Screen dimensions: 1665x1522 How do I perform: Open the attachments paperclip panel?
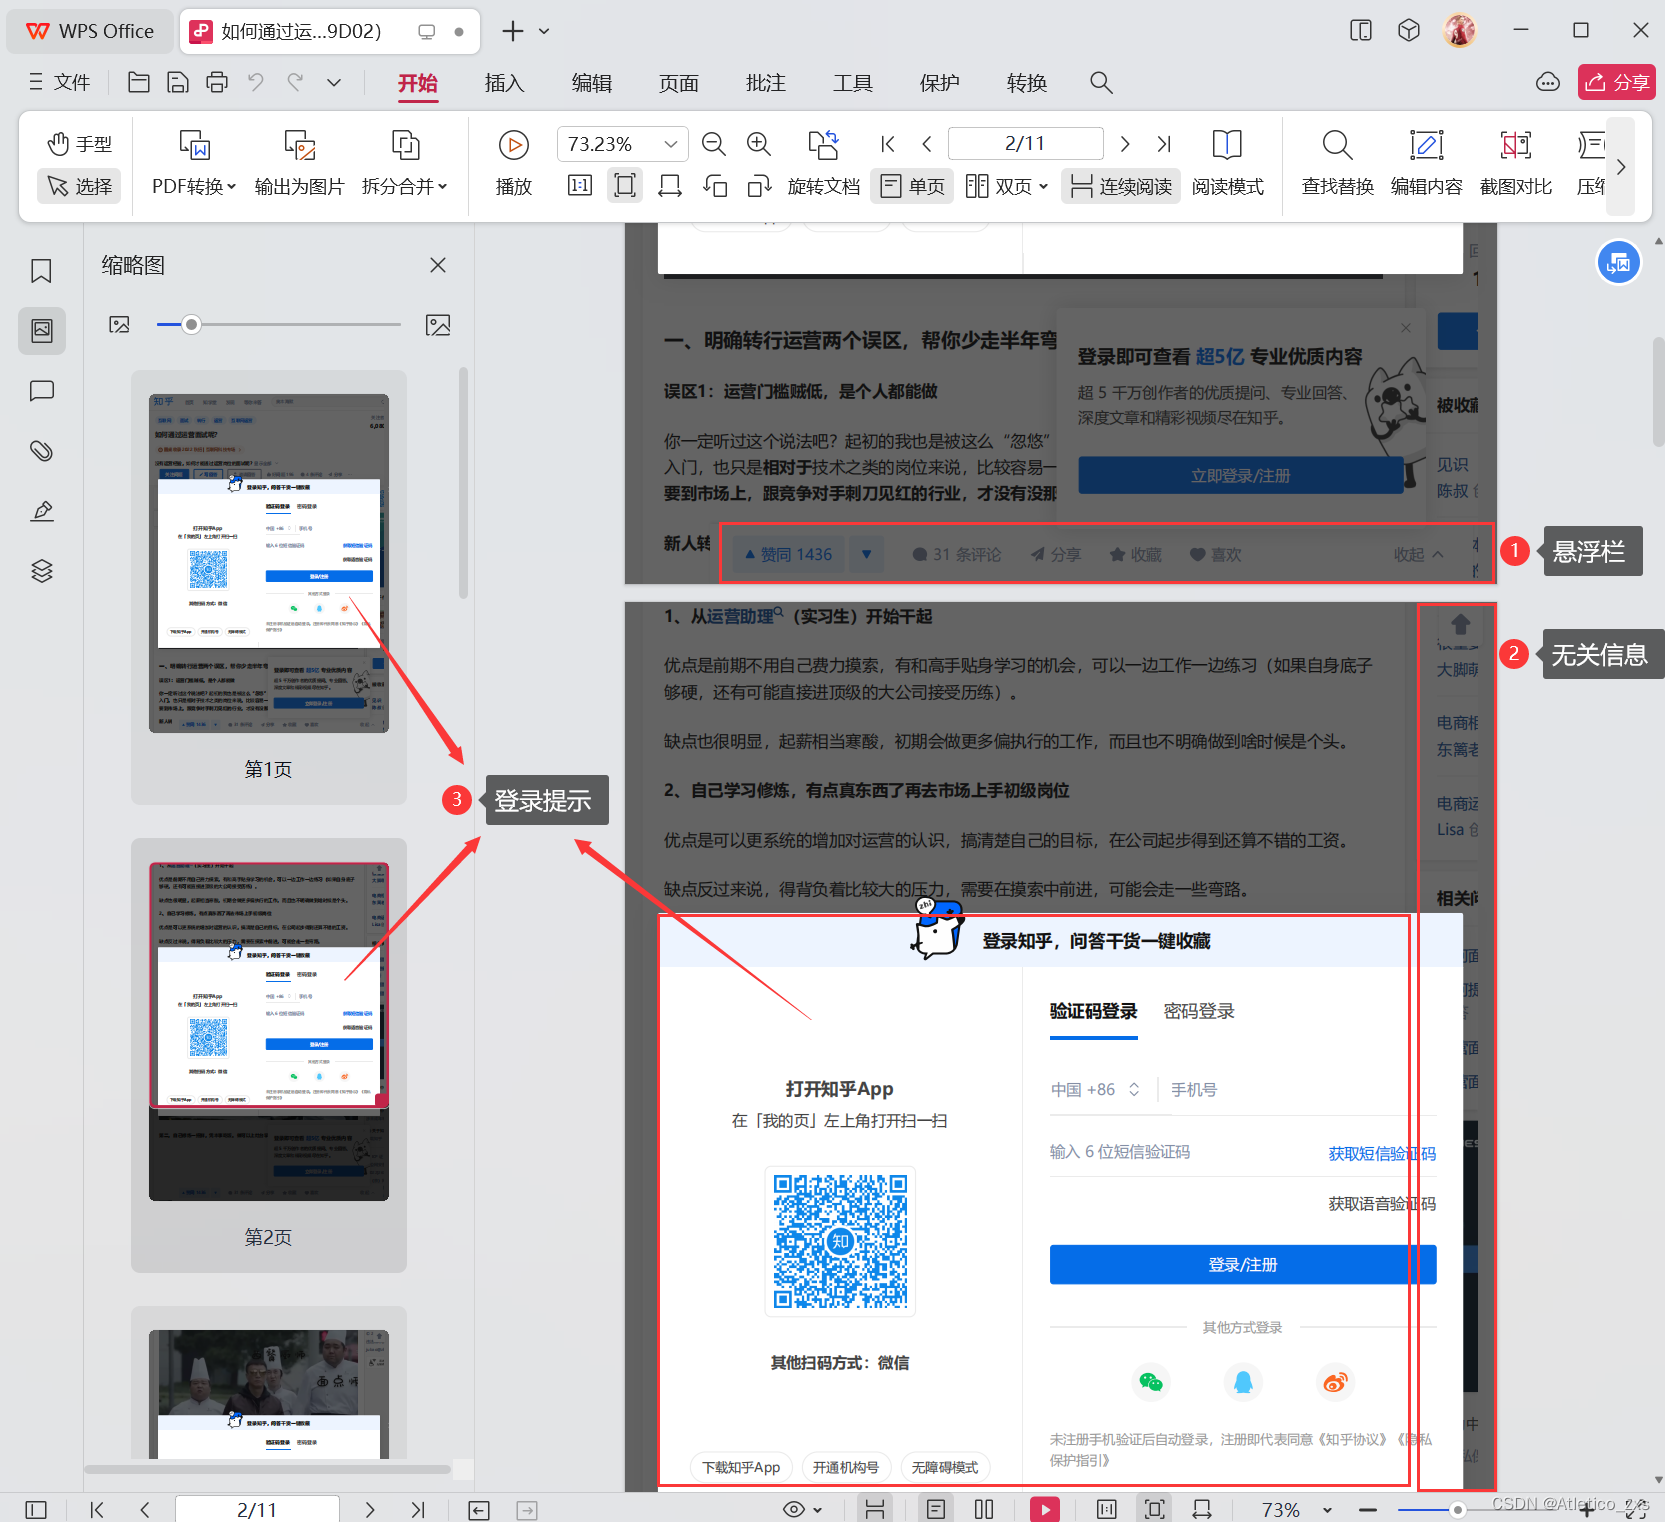[x=42, y=451]
